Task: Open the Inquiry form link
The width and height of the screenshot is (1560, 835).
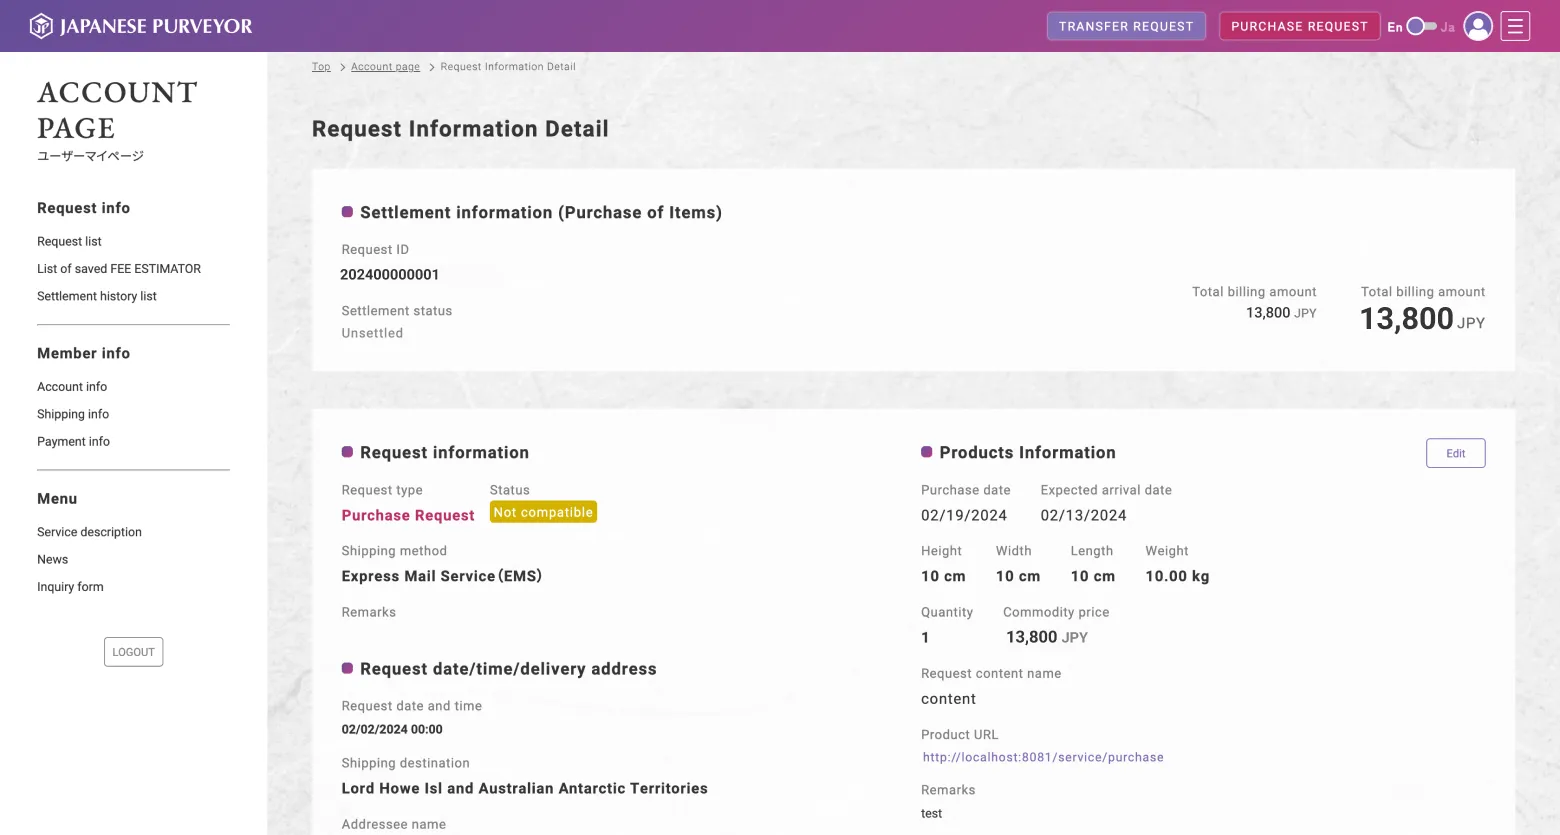Action: tap(70, 587)
